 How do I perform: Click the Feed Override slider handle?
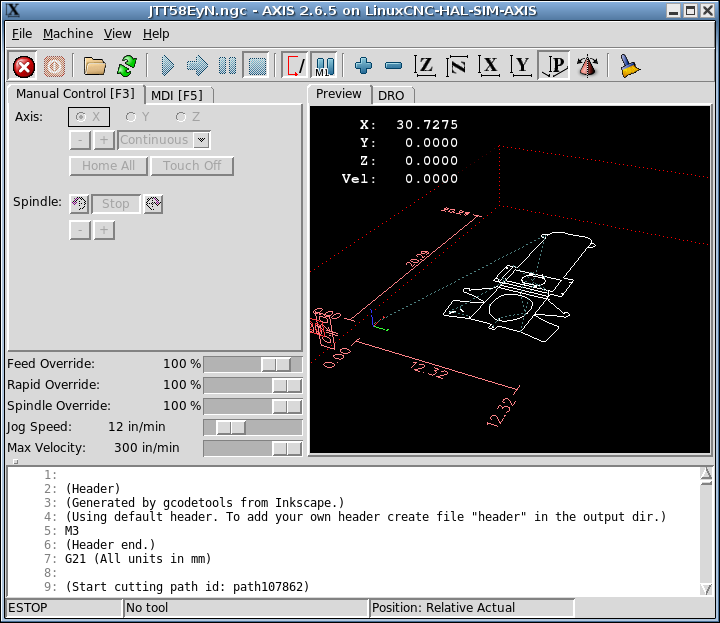276,365
